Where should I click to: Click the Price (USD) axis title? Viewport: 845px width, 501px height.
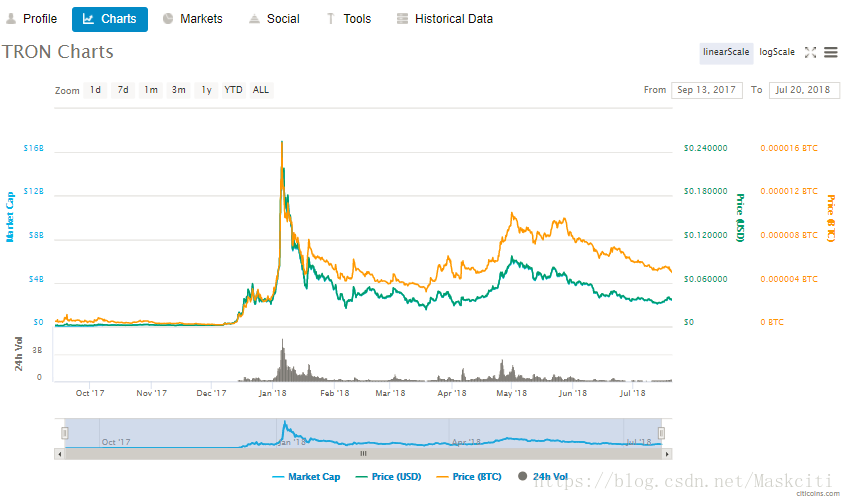pyautogui.click(x=740, y=218)
